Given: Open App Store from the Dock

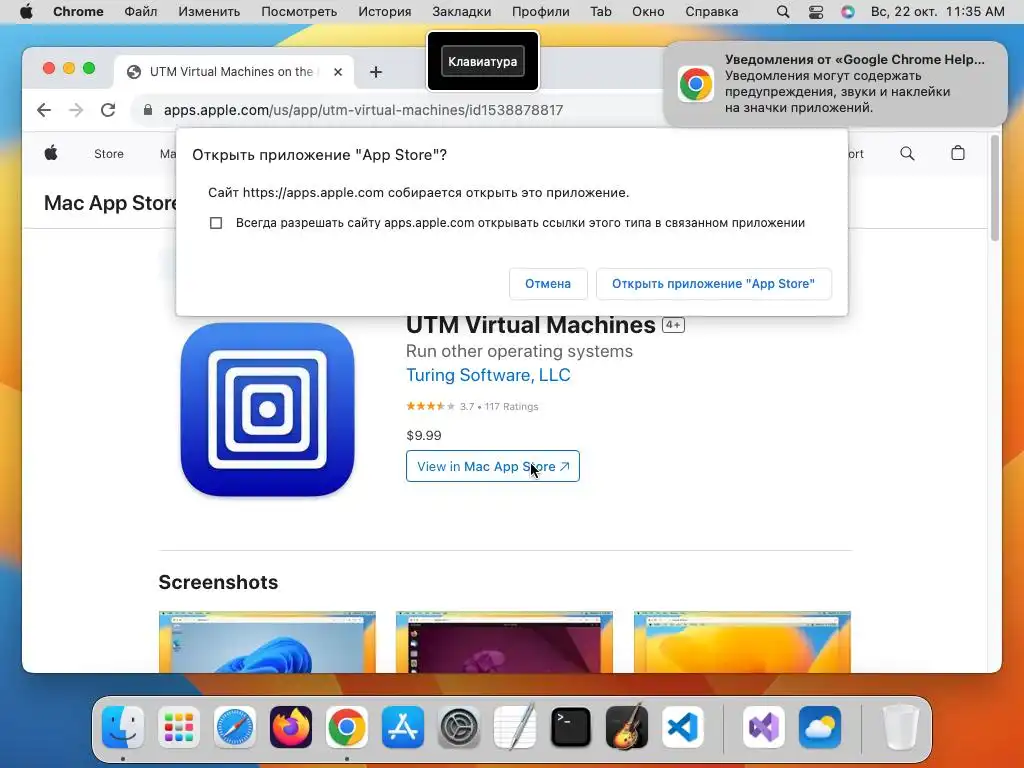Looking at the screenshot, I should 403,727.
